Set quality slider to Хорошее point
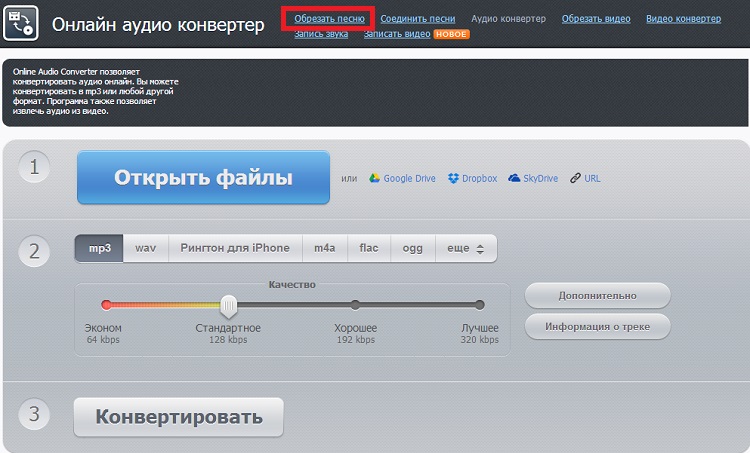 pos(355,304)
